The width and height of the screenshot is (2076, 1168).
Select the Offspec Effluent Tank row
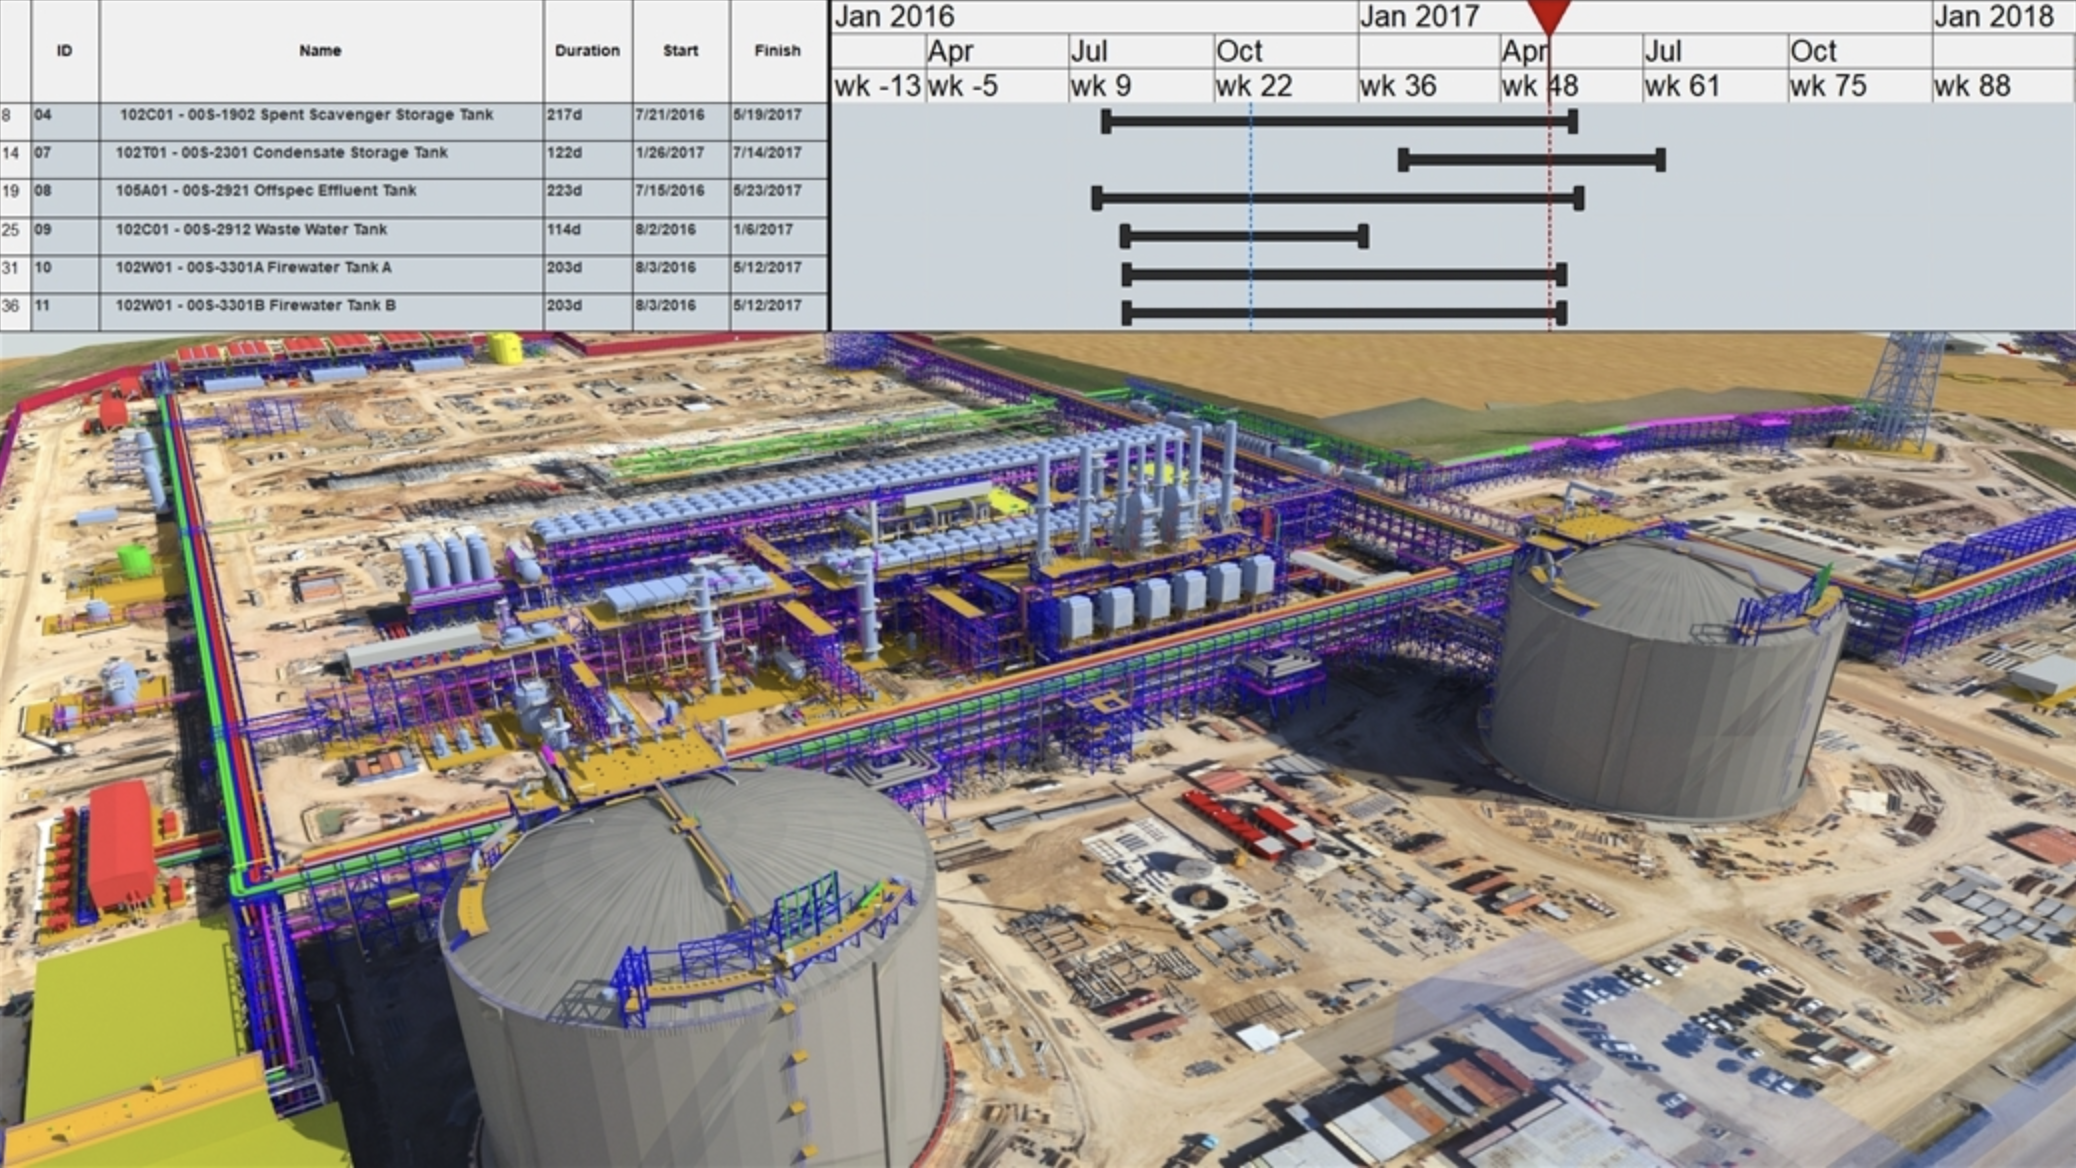pos(300,191)
